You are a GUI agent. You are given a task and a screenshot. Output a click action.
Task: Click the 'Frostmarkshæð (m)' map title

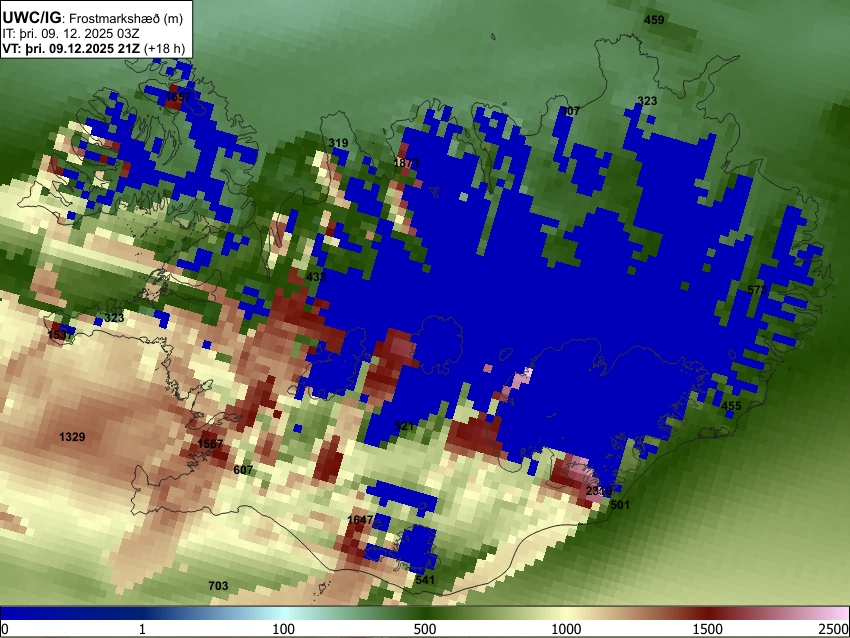click(126, 18)
